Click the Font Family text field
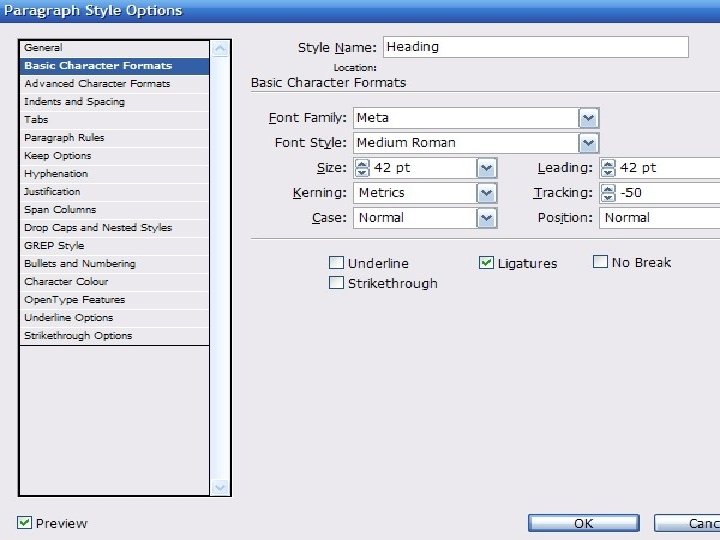This screenshot has width=720, height=540. [466, 118]
